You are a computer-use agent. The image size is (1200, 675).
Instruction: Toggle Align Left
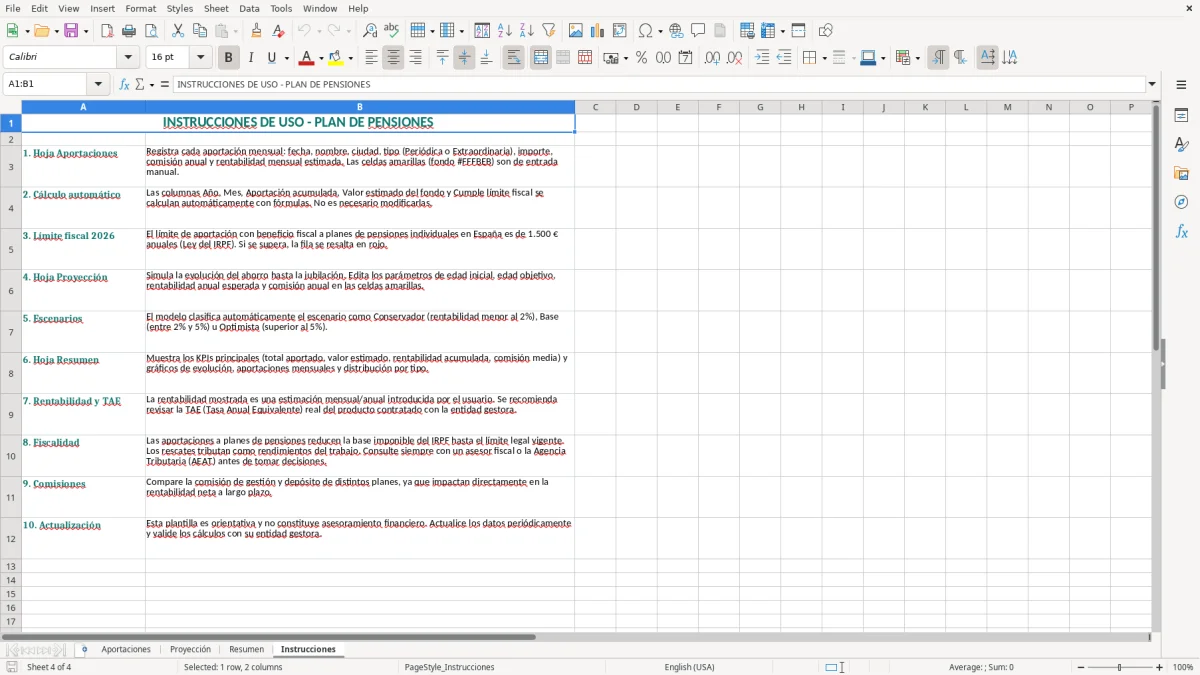coord(371,58)
